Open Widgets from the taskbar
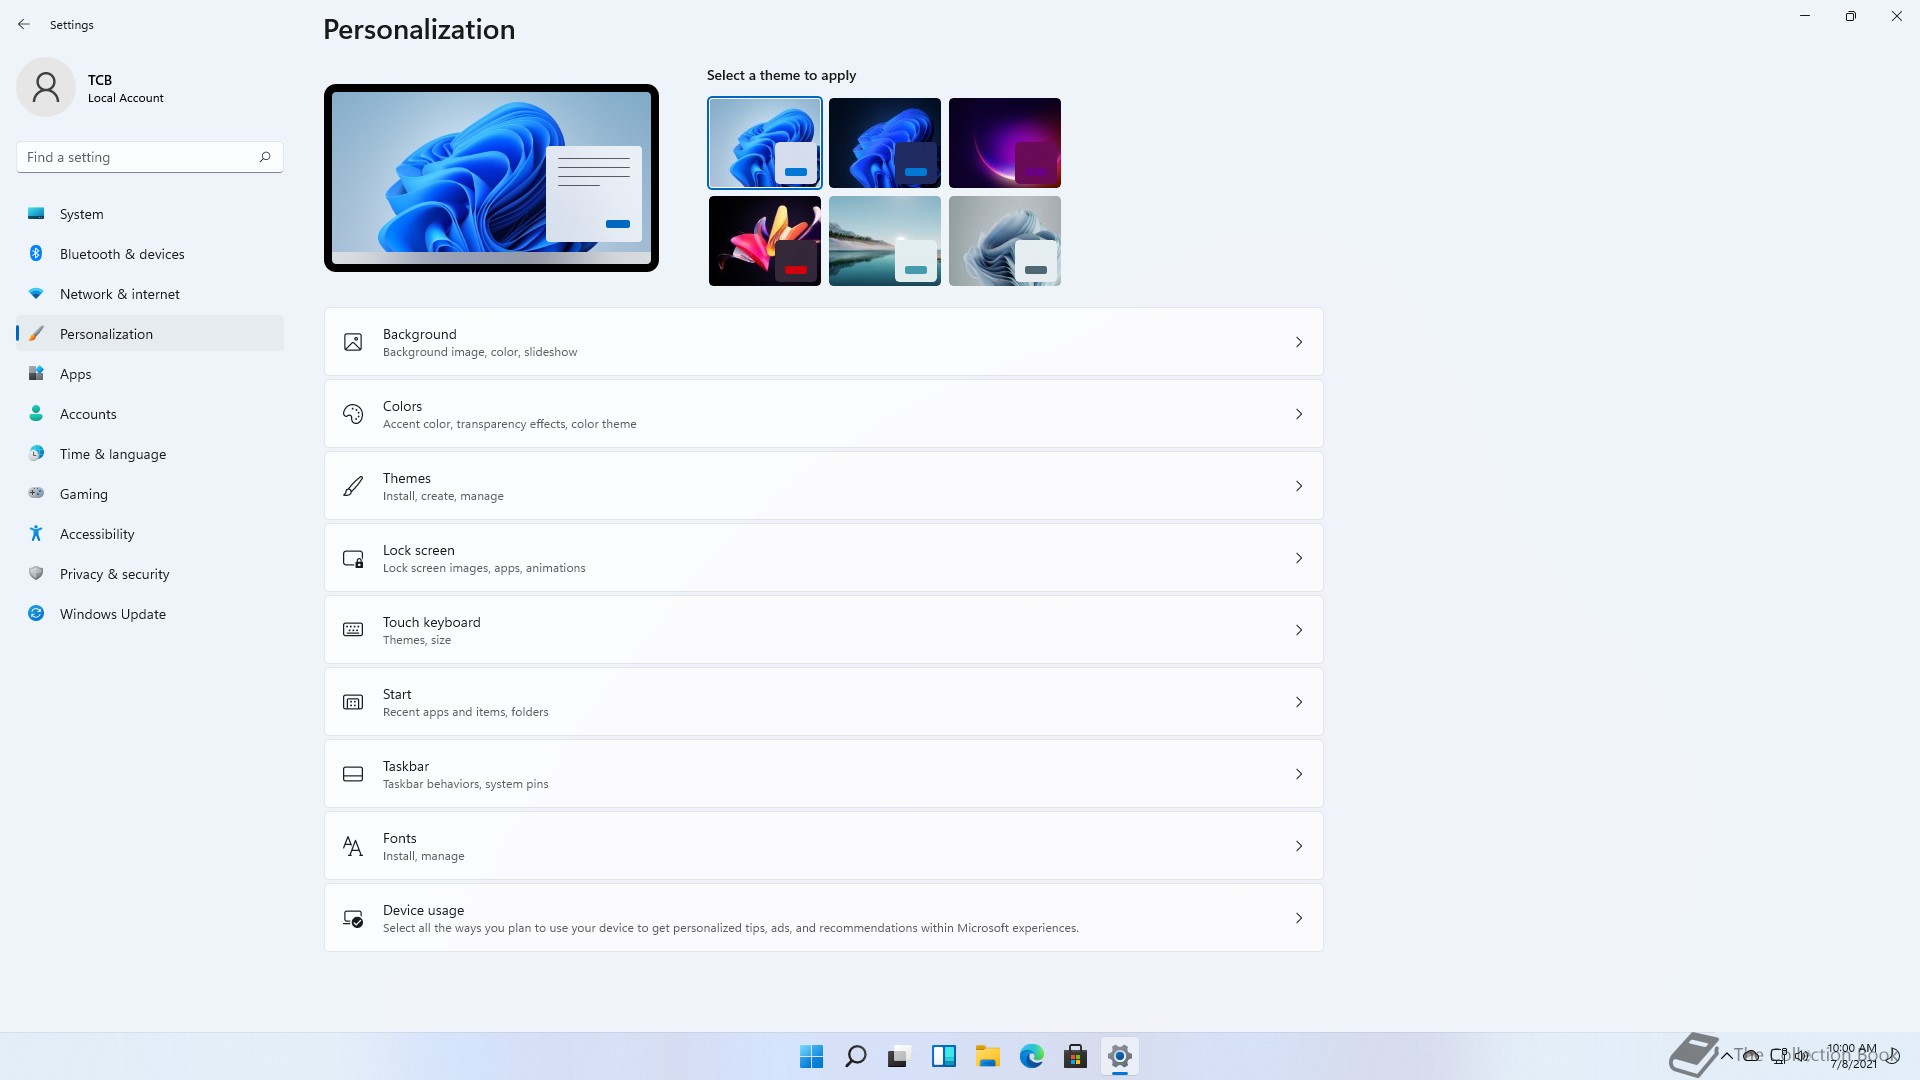This screenshot has height=1080, width=1920. 943,1056
